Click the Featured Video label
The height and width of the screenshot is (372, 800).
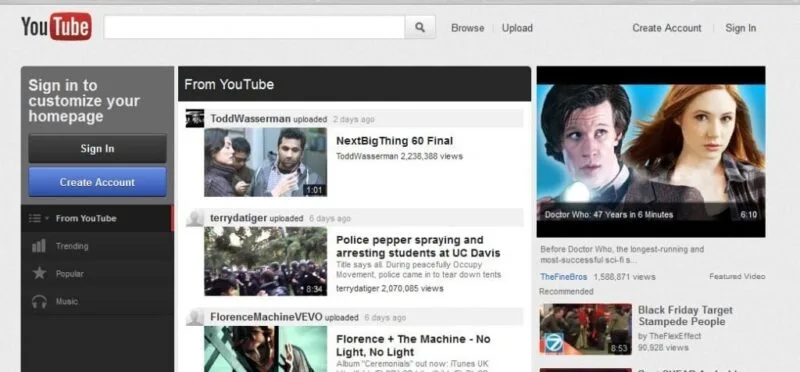click(737, 277)
